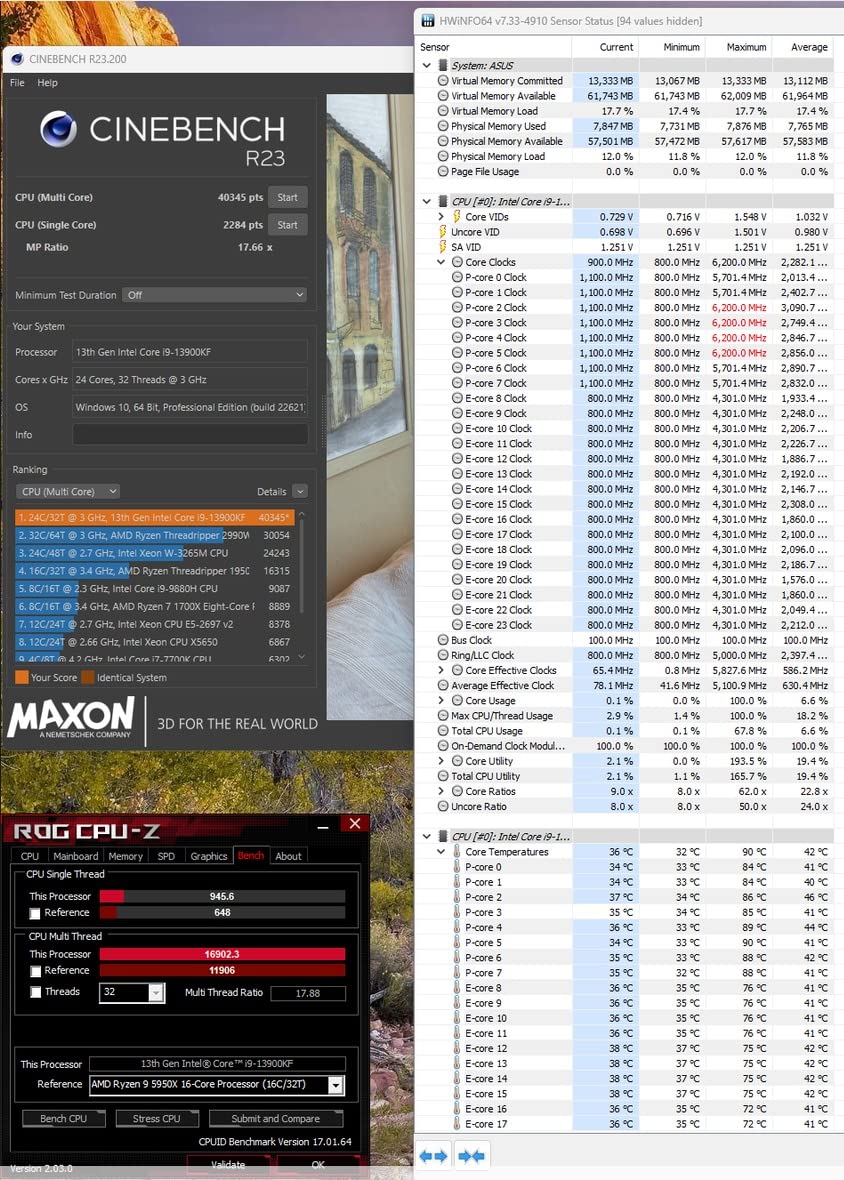The image size is (844, 1180).
Task: Click the Uncore VID lightning bolt icon
Action: point(443,232)
